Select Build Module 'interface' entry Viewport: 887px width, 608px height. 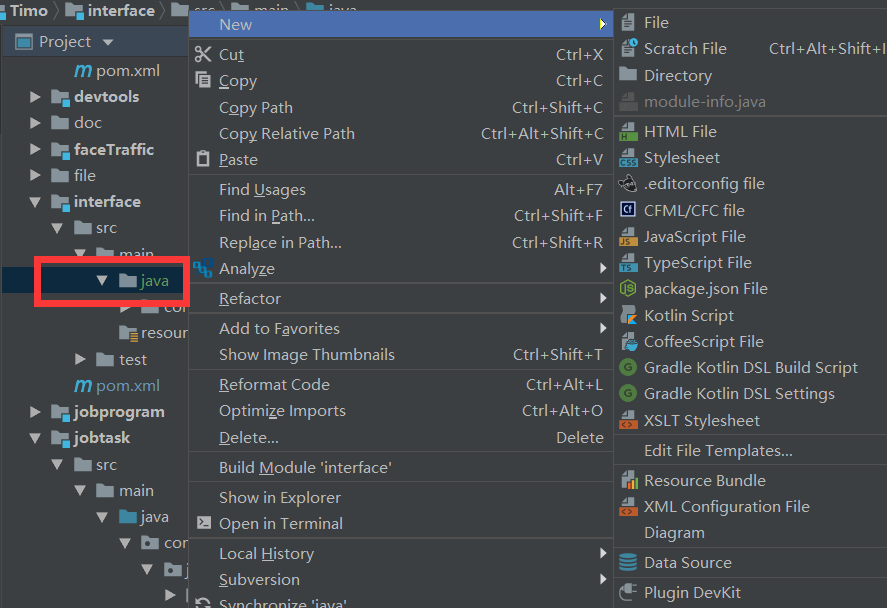401,467
